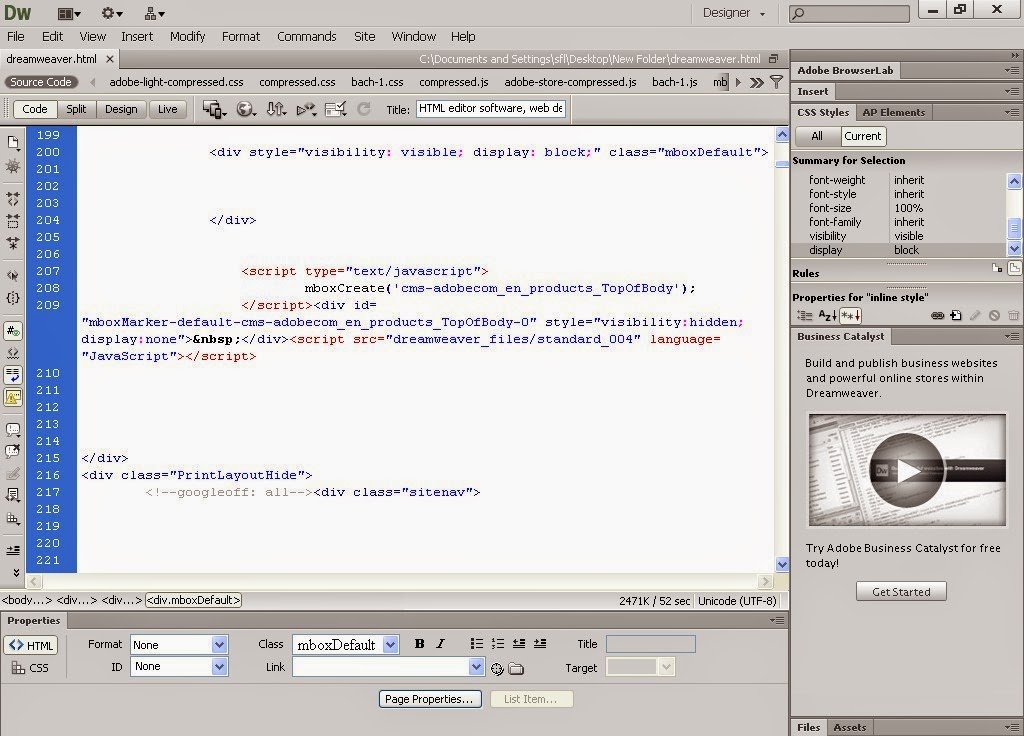Click Unordered List icon
This screenshot has height=736, width=1024.
coord(477,644)
